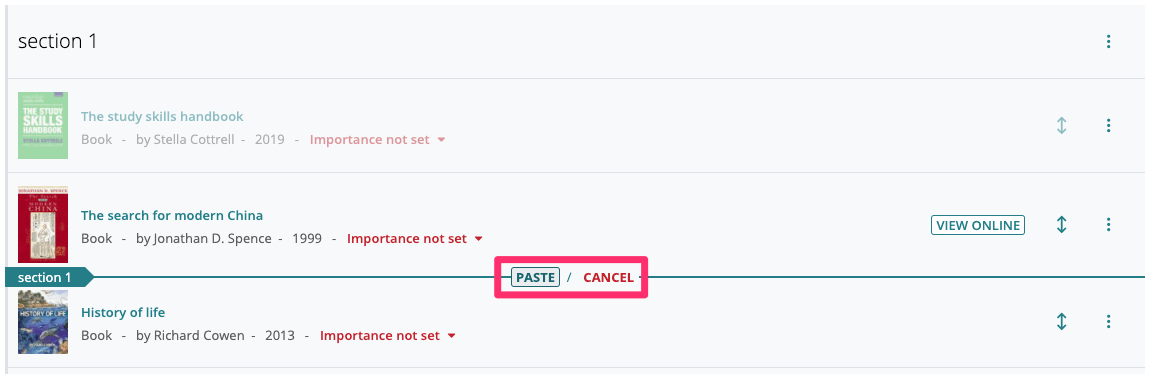Open kebab menu for History of life
The height and width of the screenshot is (374, 1149).
tap(1108, 321)
